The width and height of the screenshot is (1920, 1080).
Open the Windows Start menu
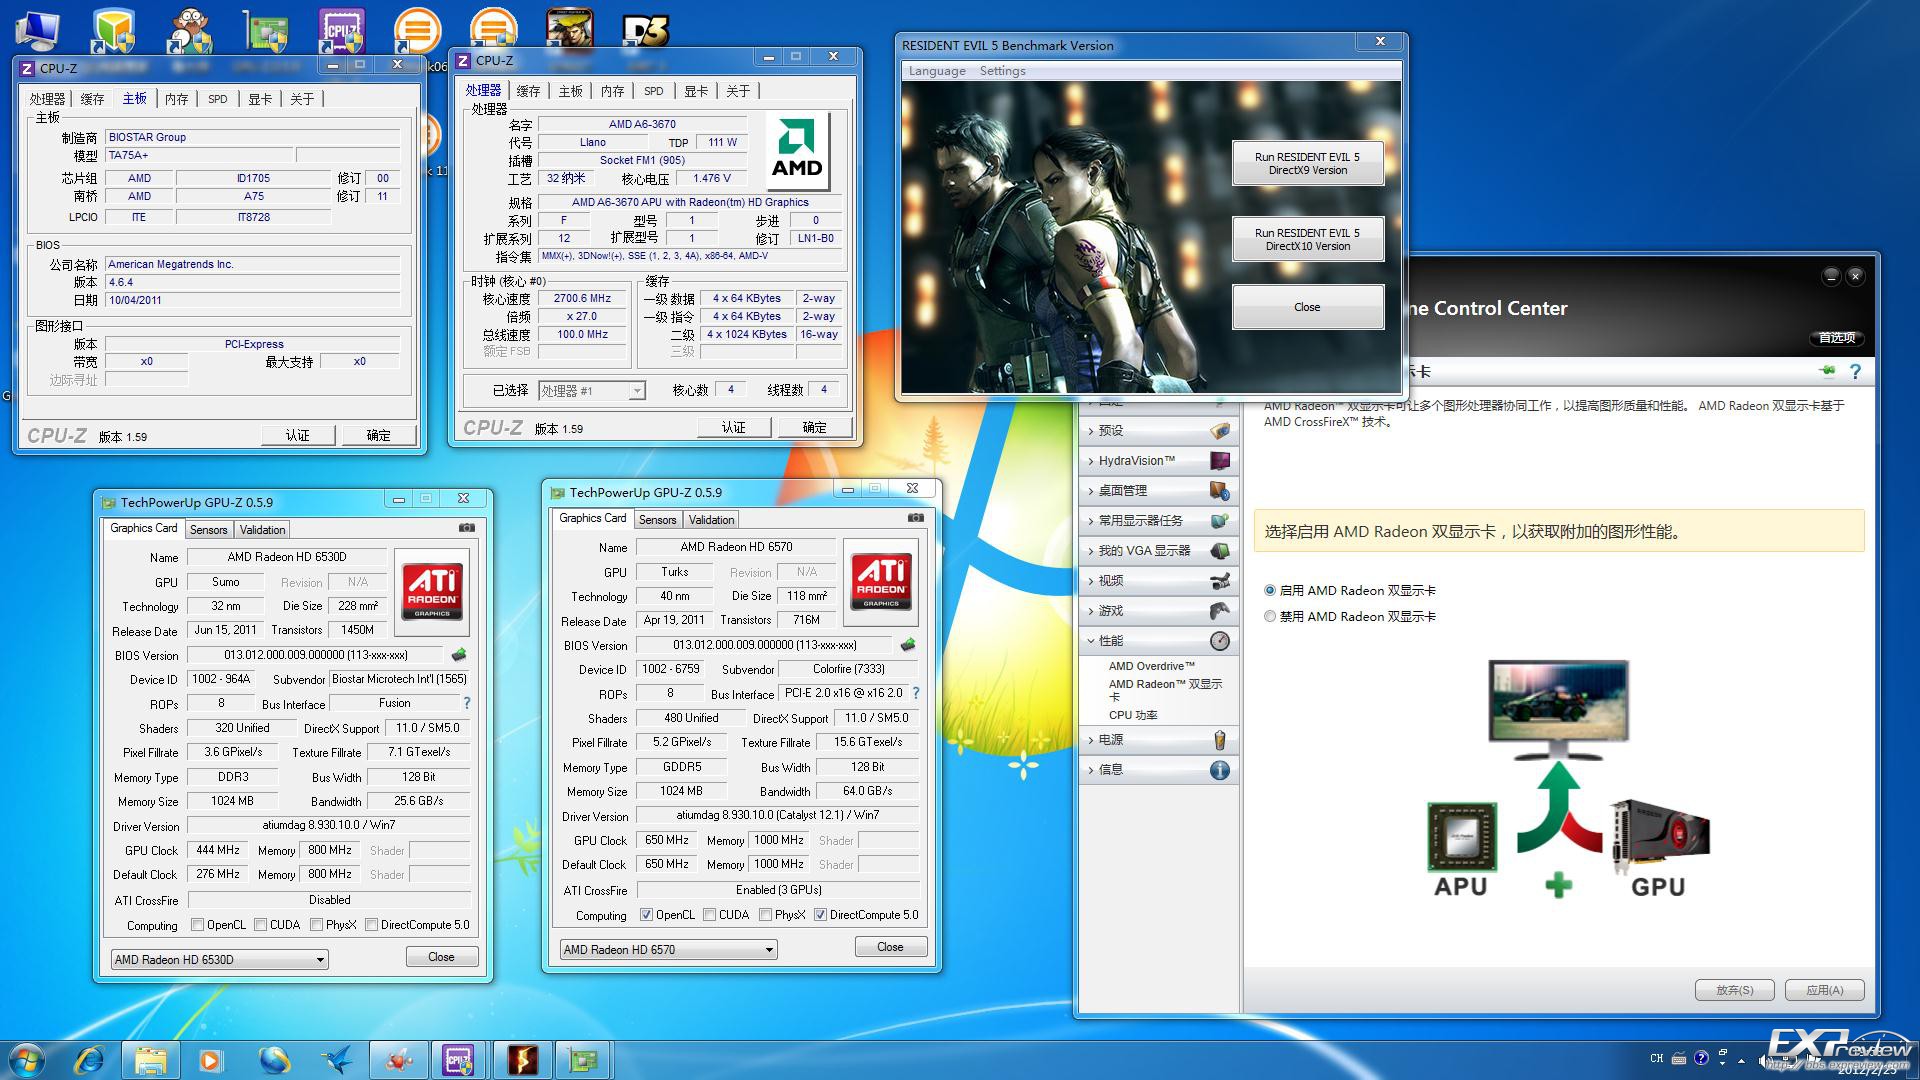point(27,1059)
